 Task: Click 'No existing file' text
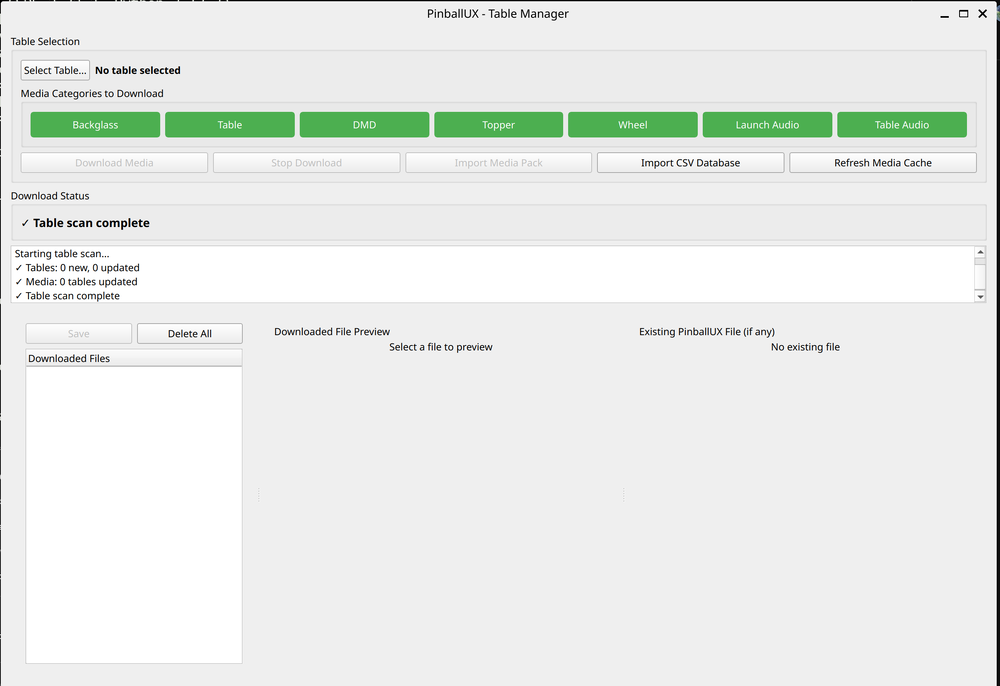click(805, 347)
